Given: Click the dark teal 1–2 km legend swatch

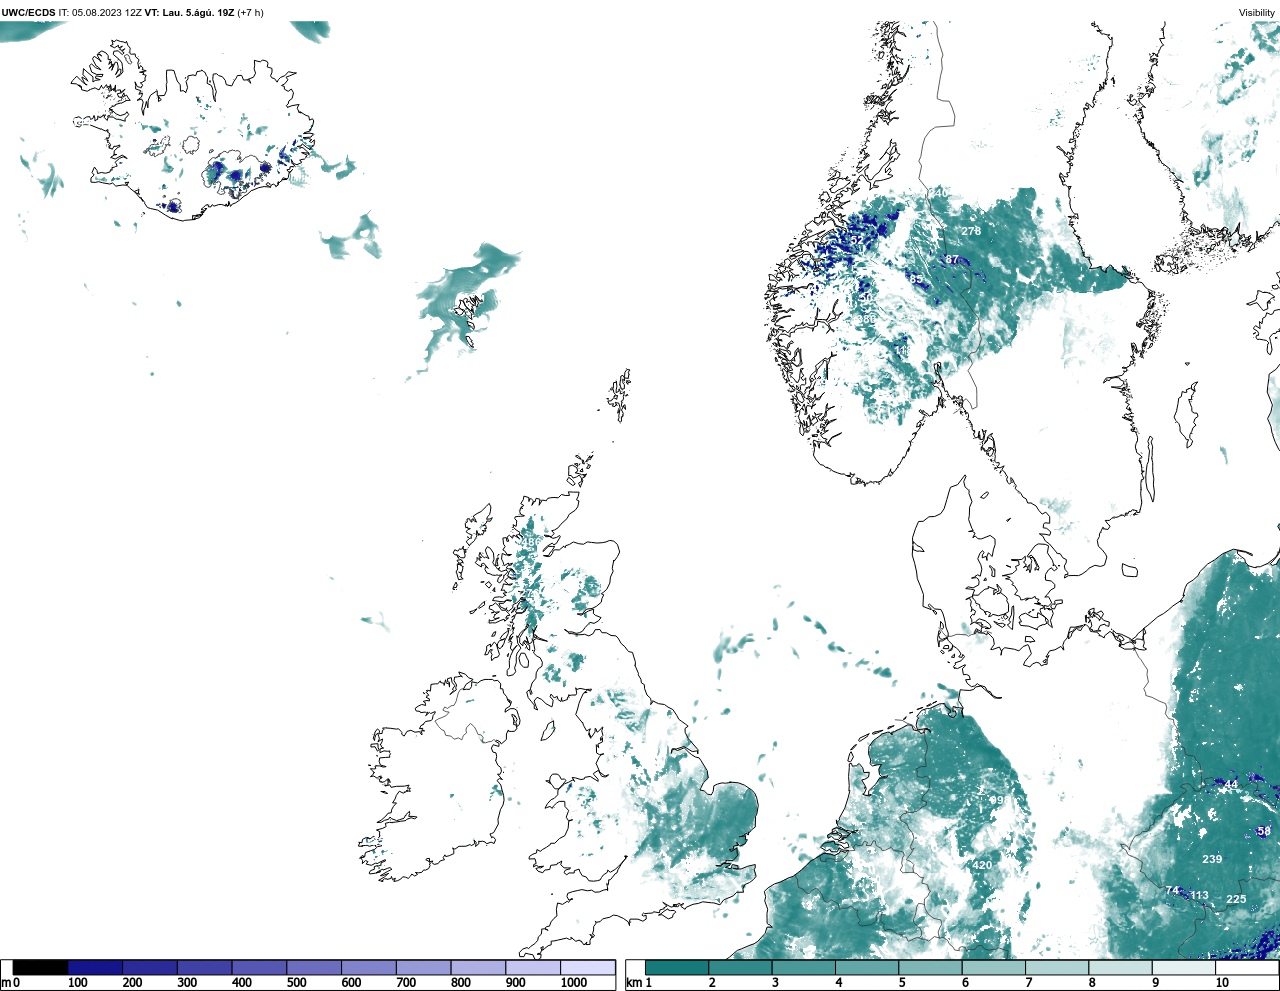Looking at the screenshot, I should coord(677,967).
